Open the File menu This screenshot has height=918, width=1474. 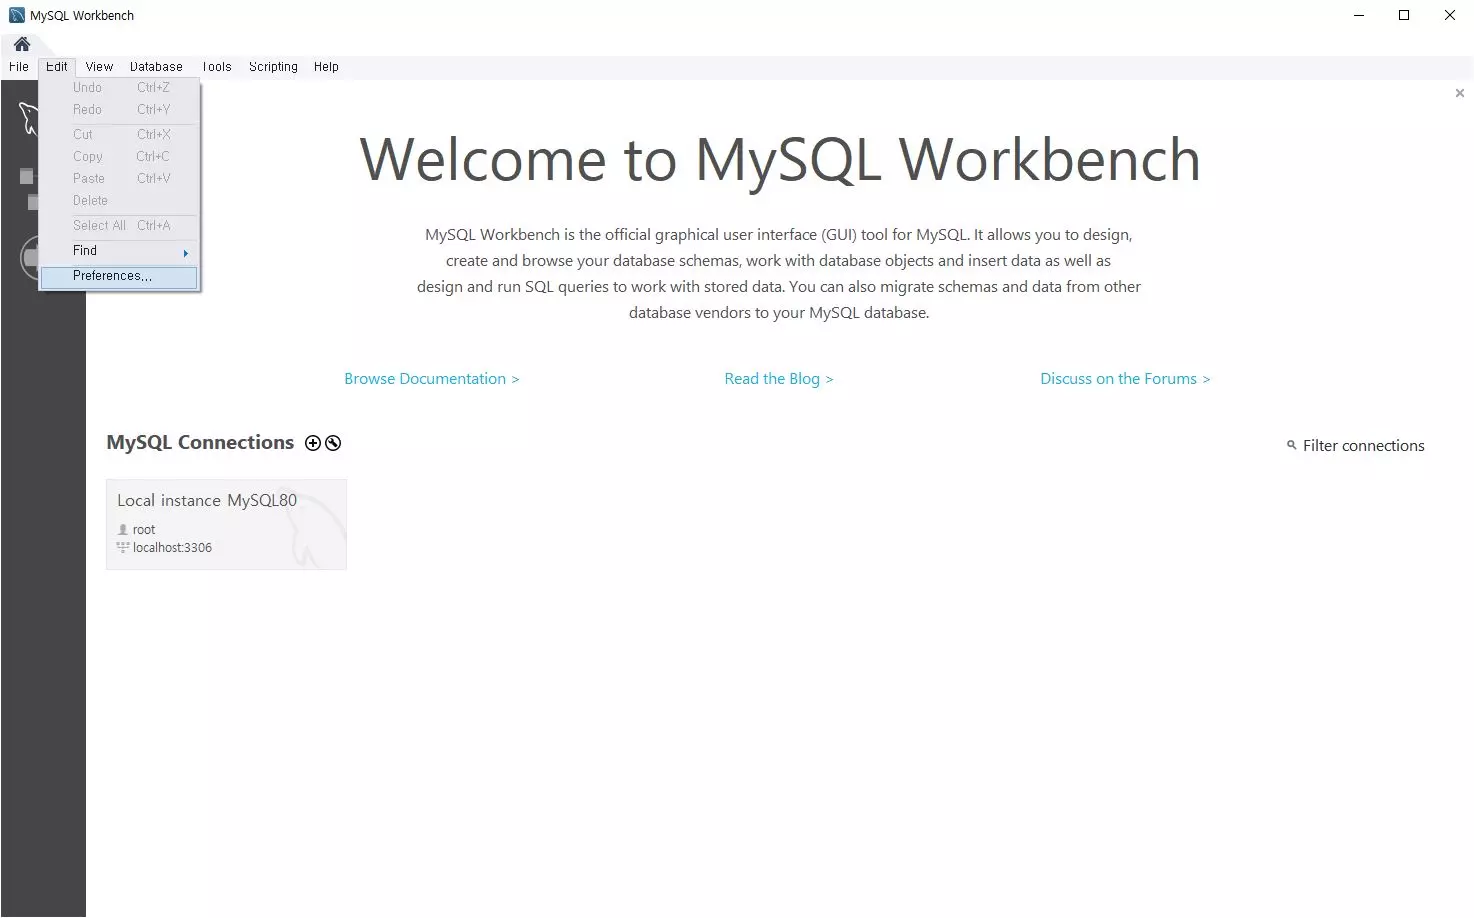click(x=19, y=67)
